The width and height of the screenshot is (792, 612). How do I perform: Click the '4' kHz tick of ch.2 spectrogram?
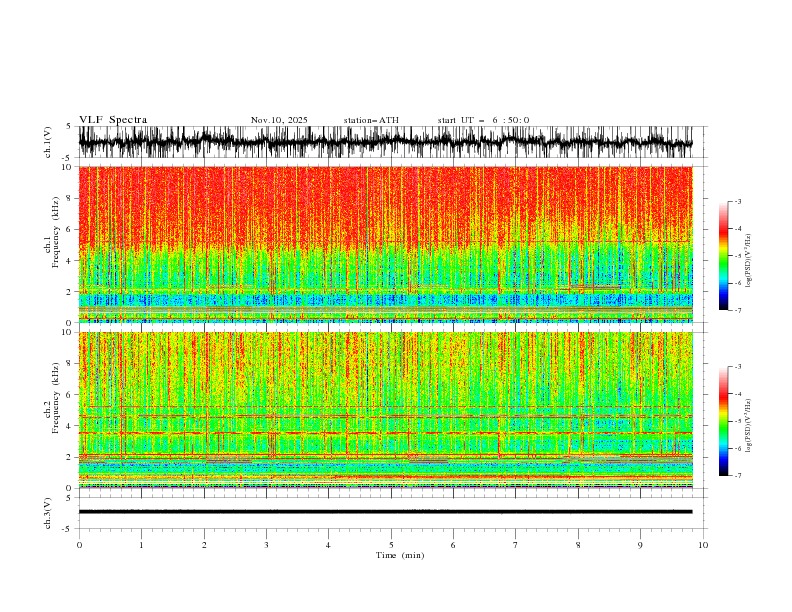(70, 426)
